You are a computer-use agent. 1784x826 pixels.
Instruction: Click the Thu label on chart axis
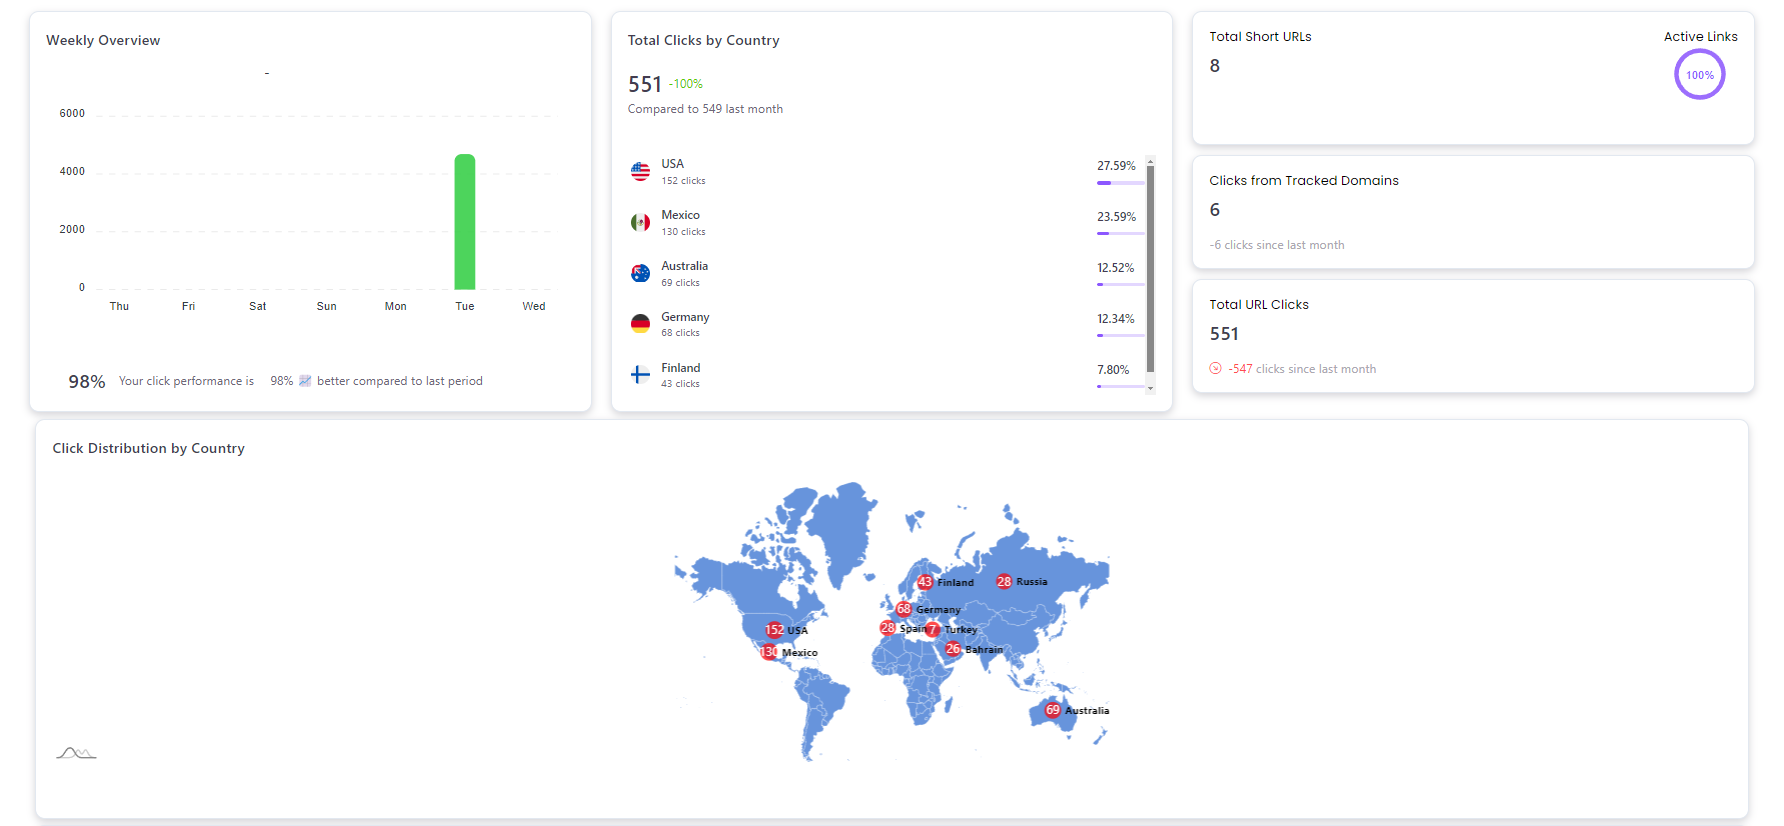(x=119, y=306)
